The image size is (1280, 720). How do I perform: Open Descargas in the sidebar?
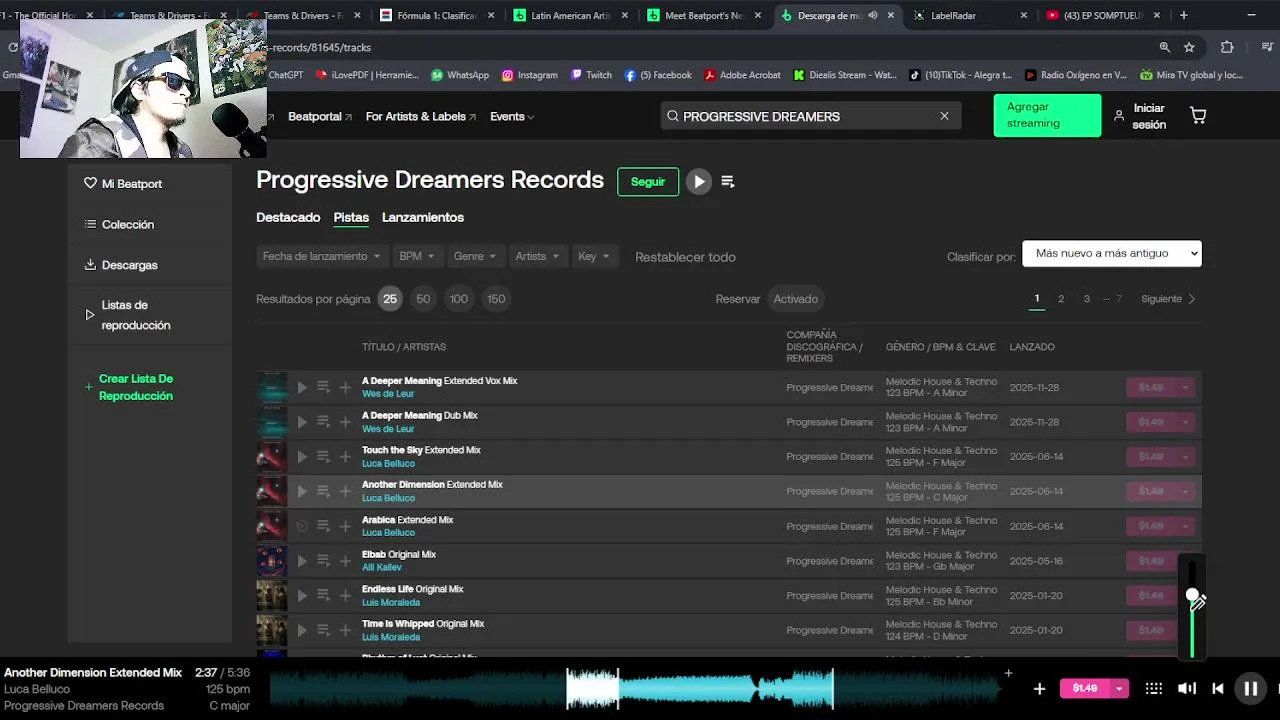(x=121, y=265)
